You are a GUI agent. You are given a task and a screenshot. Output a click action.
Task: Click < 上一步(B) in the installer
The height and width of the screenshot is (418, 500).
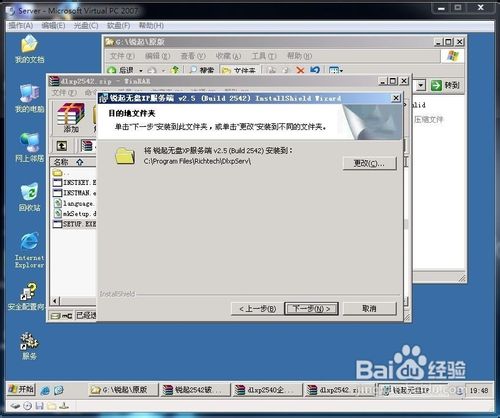(257, 309)
